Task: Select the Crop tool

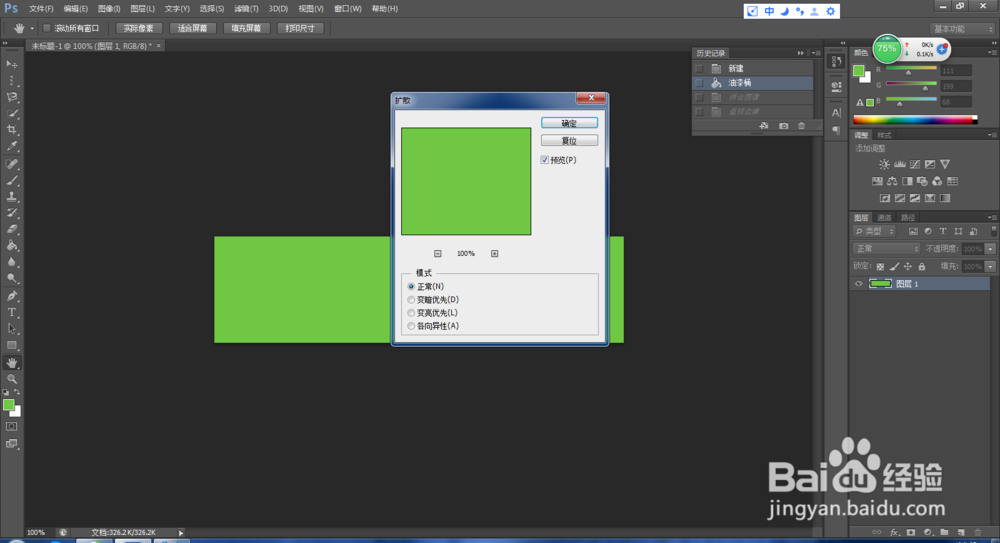Action: point(11,130)
